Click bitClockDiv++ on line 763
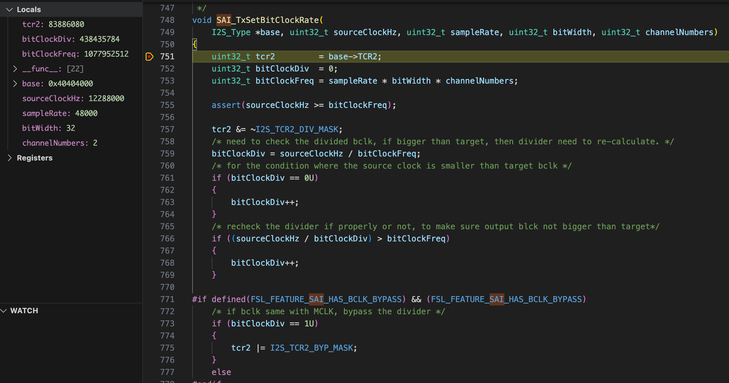The image size is (729, 383). click(x=265, y=202)
